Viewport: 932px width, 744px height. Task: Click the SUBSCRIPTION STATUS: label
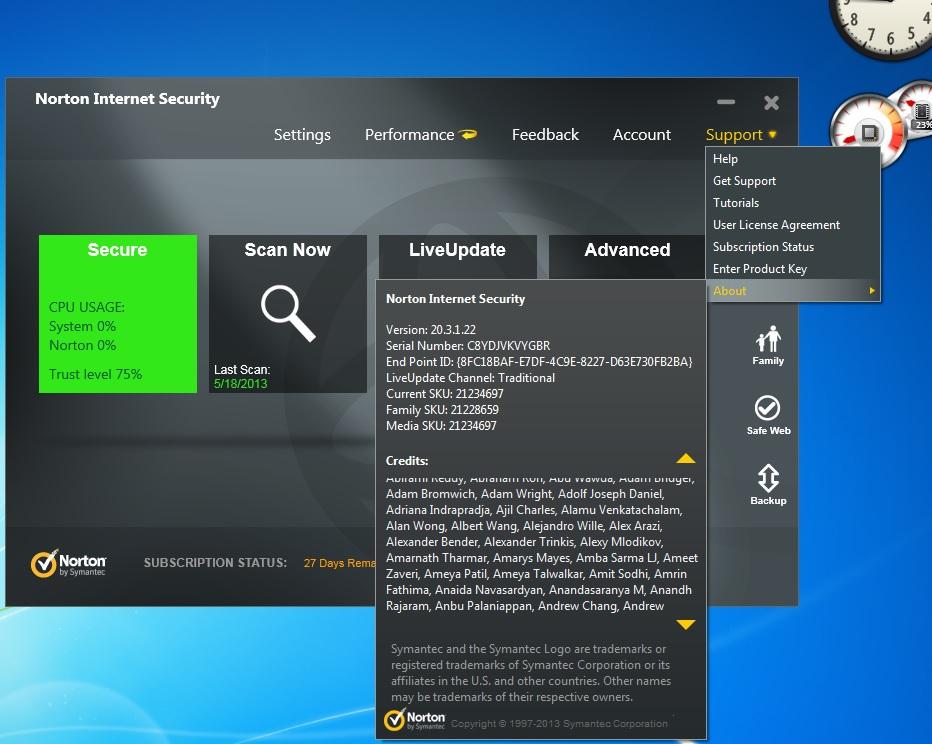[x=215, y=563]
